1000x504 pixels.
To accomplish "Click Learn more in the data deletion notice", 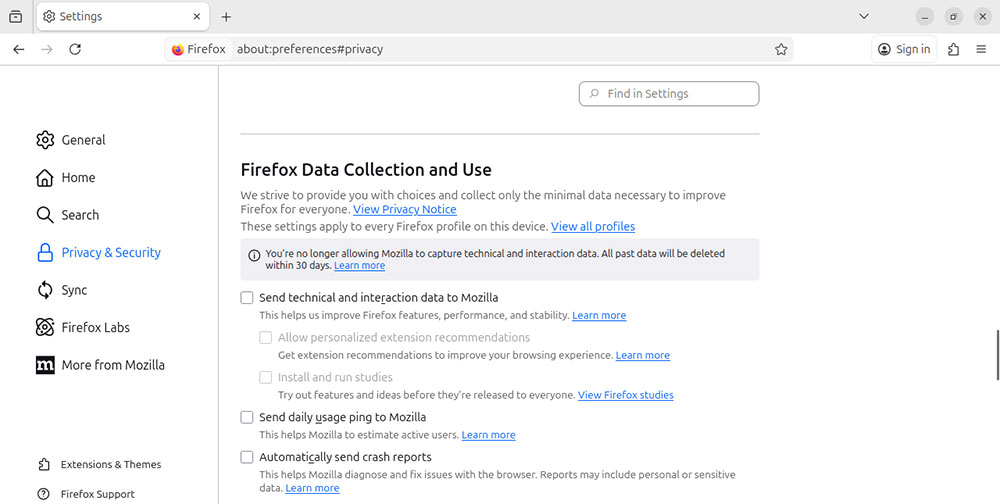I will pyautogui.click(x=360, y=265).
